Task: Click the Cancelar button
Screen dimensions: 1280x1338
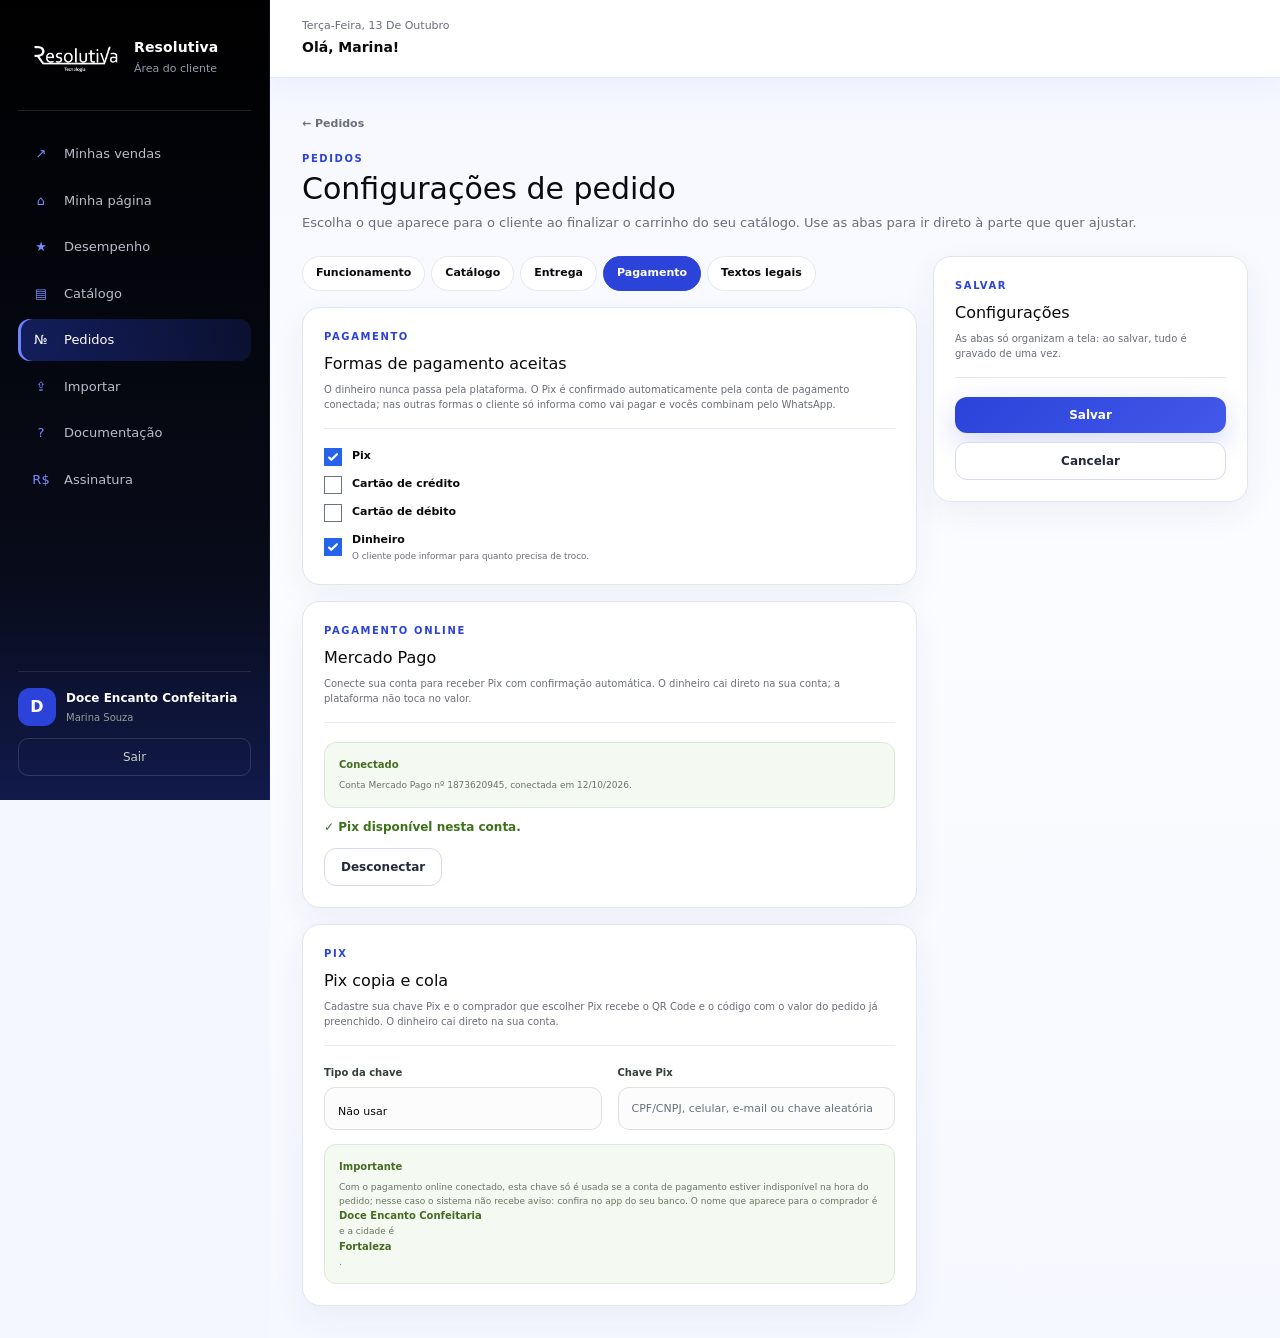Action: (x=1090, y=461)
